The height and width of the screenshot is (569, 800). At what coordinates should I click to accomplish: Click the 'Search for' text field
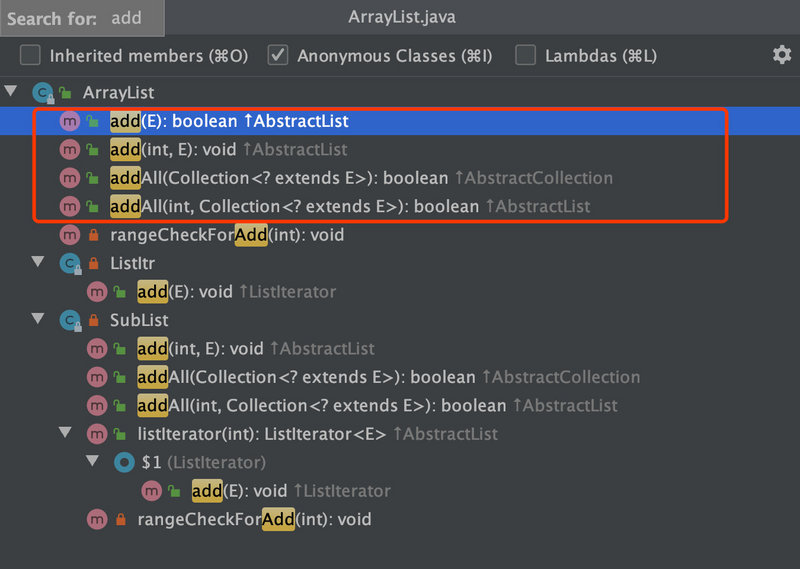pyautogui.click(x=130, y=18)
